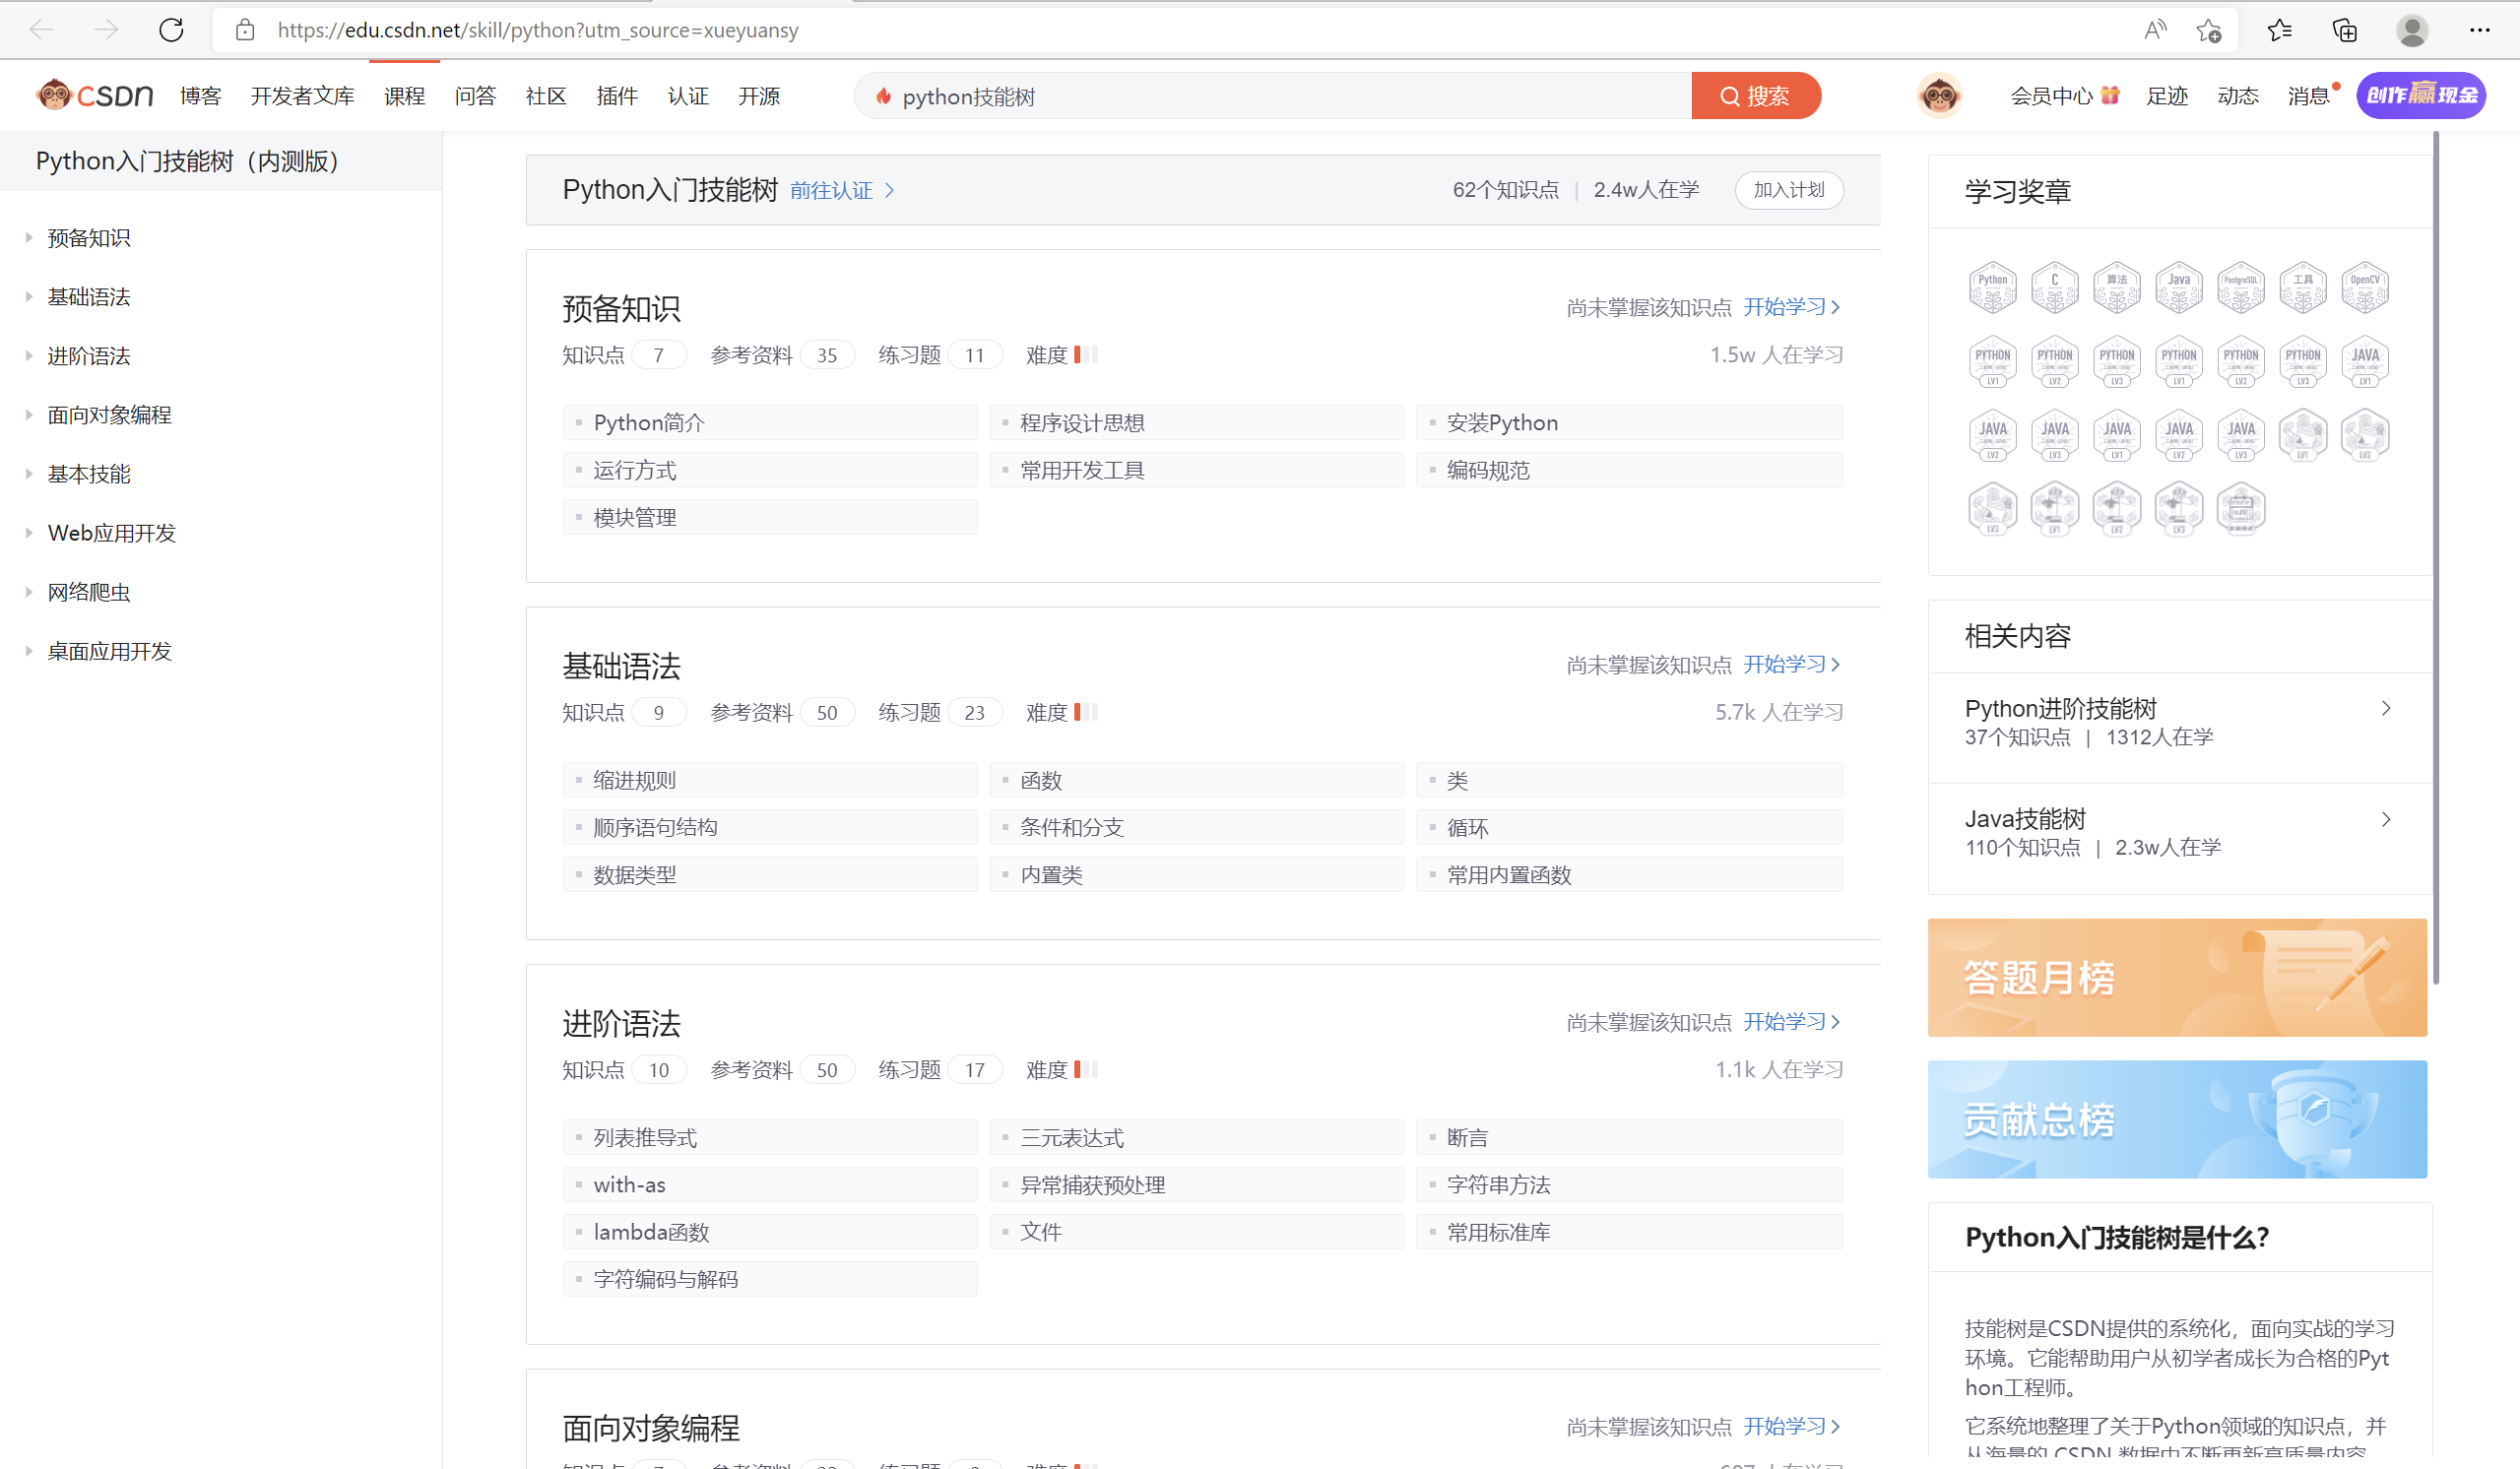Refresh the browser page
The height and width of the screenshot is (1469, 2520).
pos(171,30)
